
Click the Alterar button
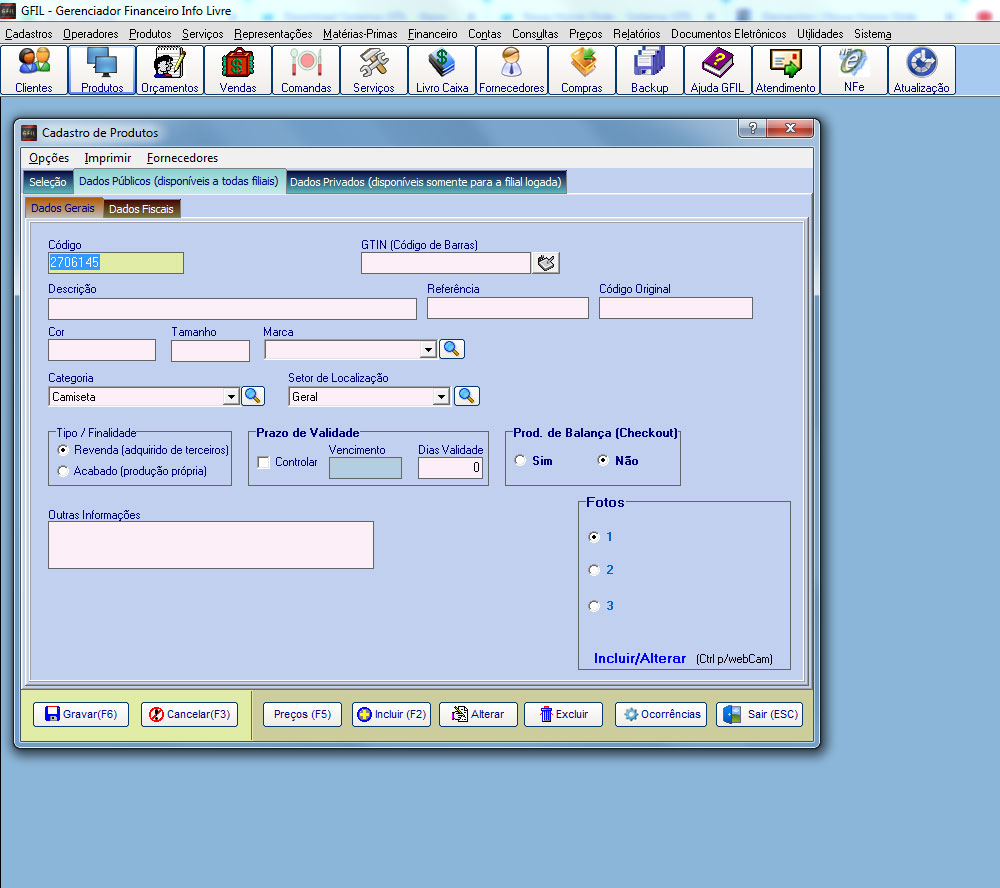[x=478, y=714]
